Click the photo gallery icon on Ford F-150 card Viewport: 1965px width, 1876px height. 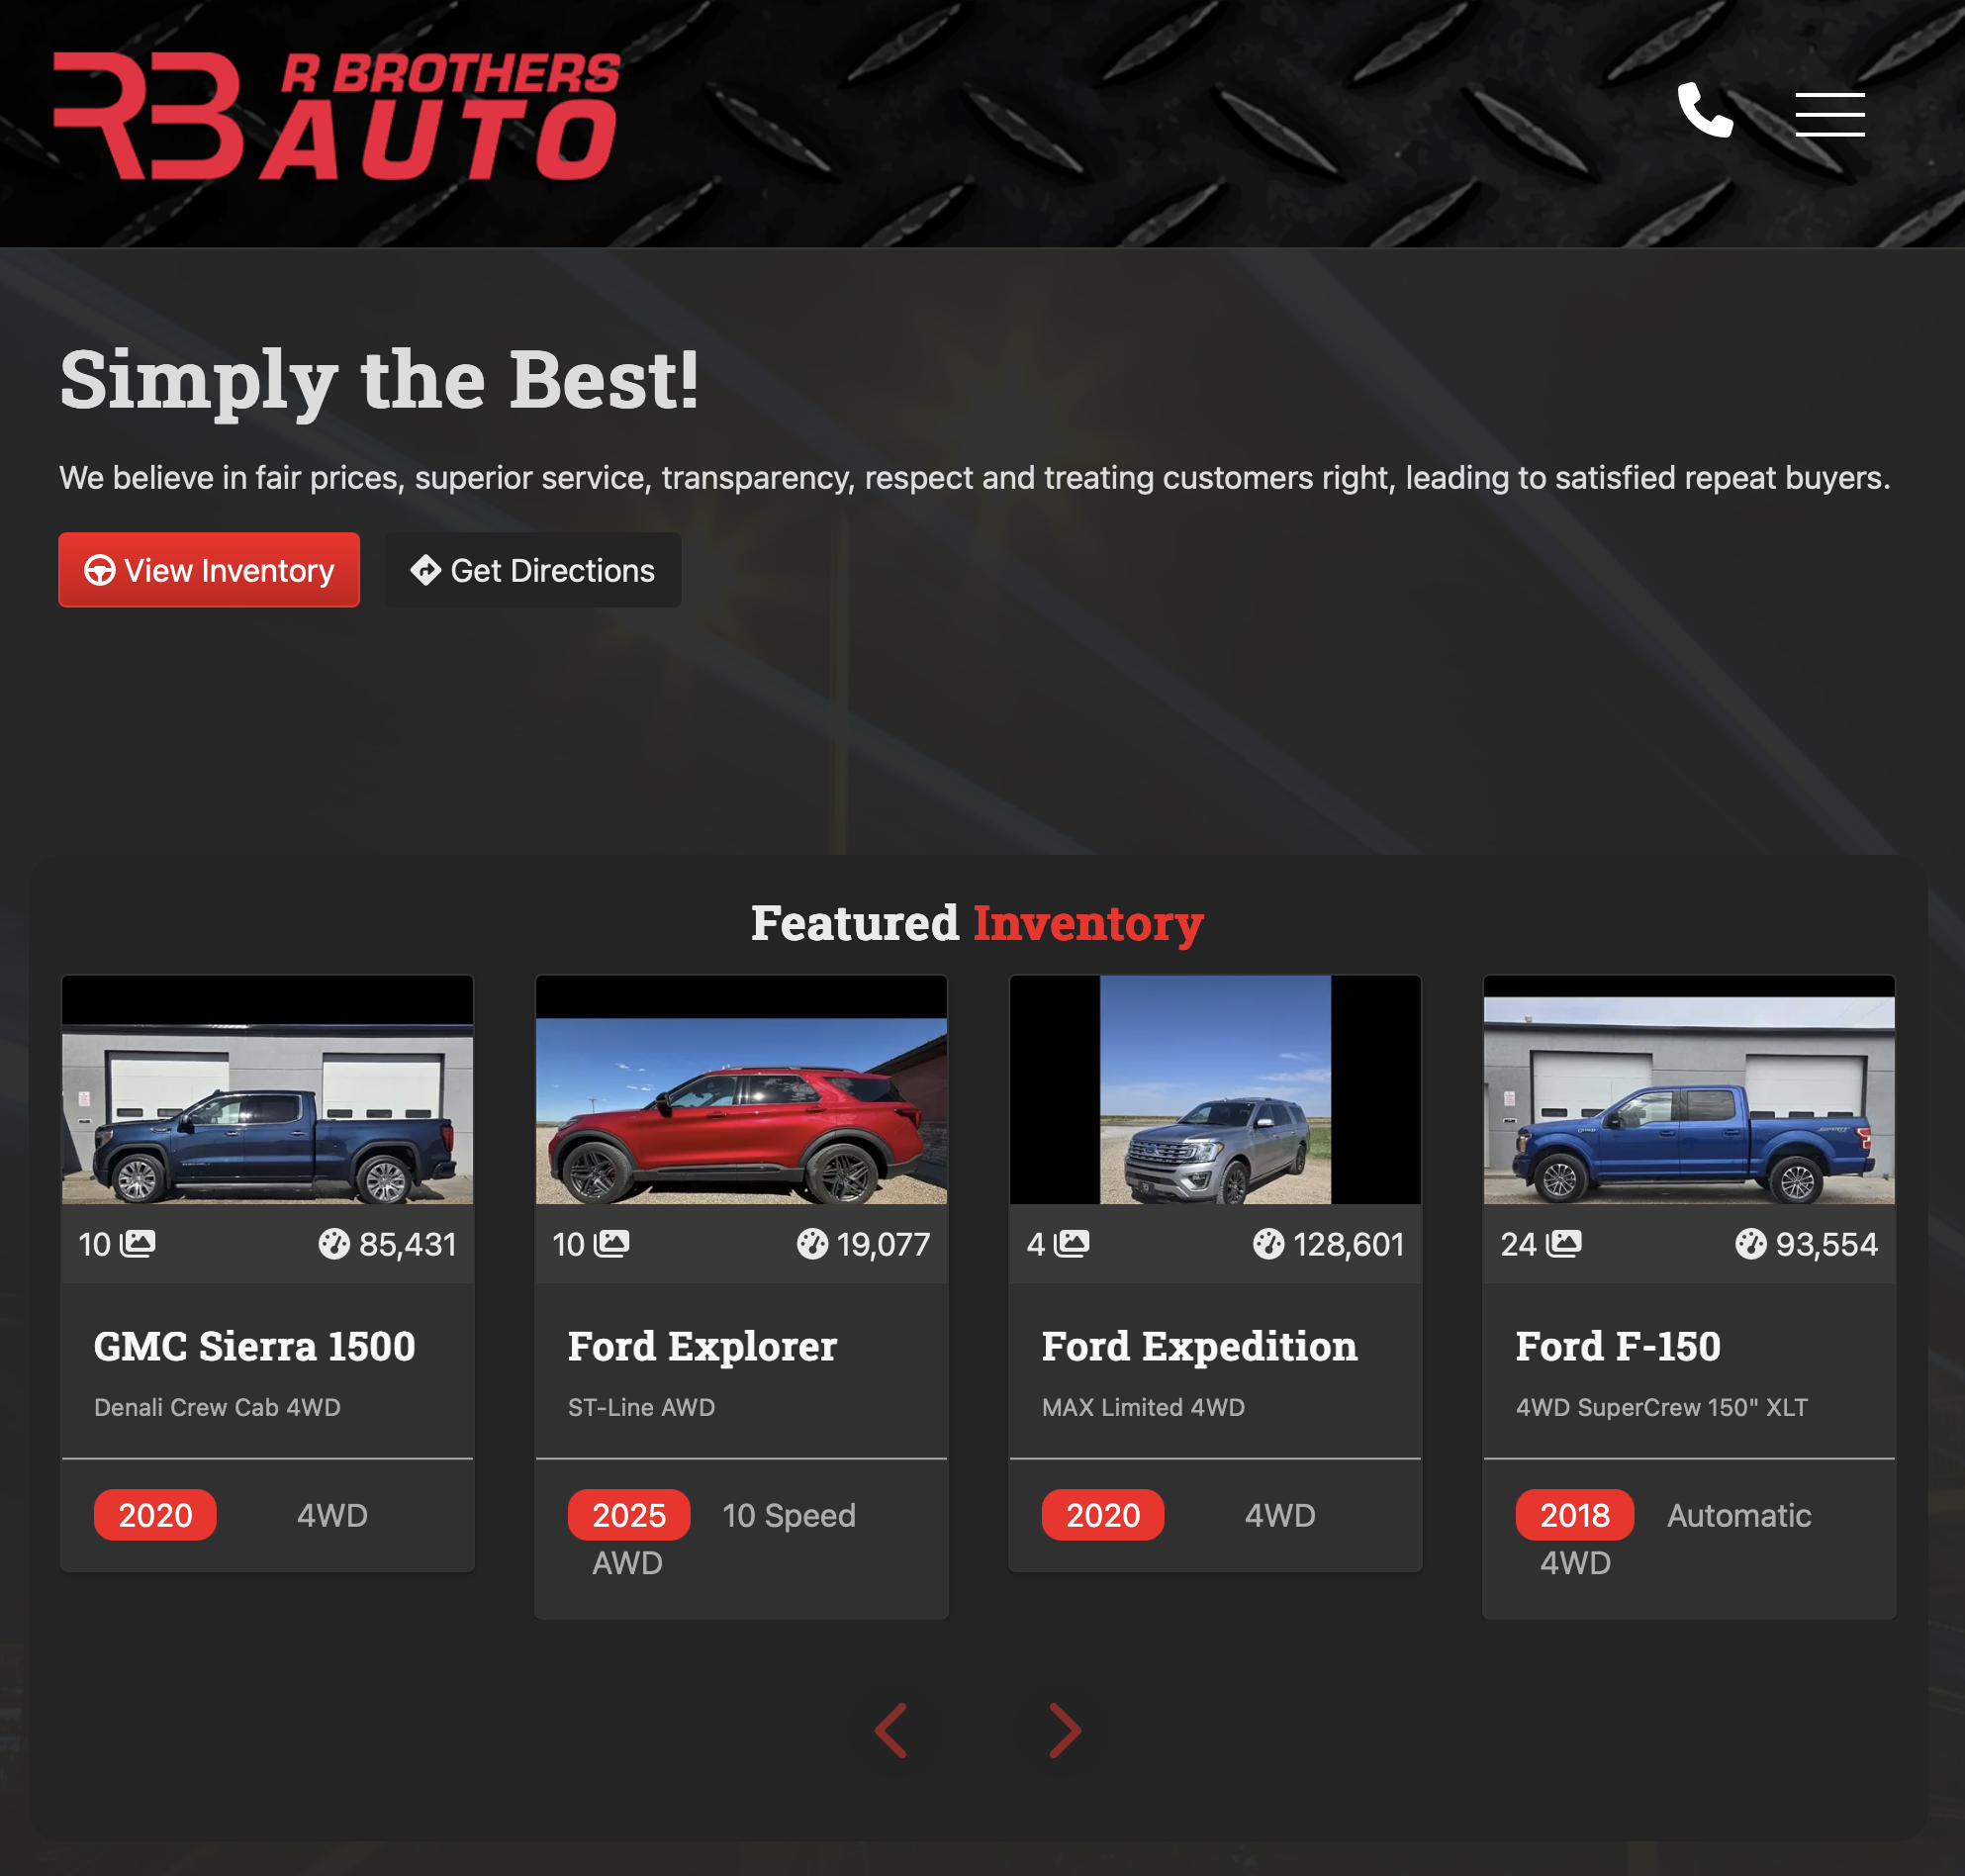point(1564,1243)
